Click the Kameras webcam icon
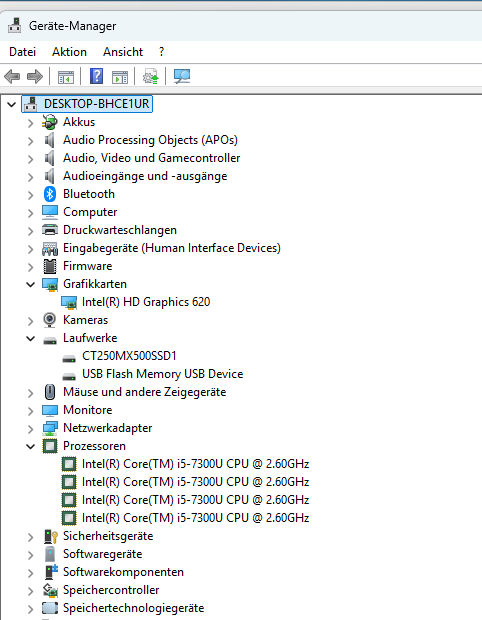This screenshot has height=620, width=482. pos(50,320)
